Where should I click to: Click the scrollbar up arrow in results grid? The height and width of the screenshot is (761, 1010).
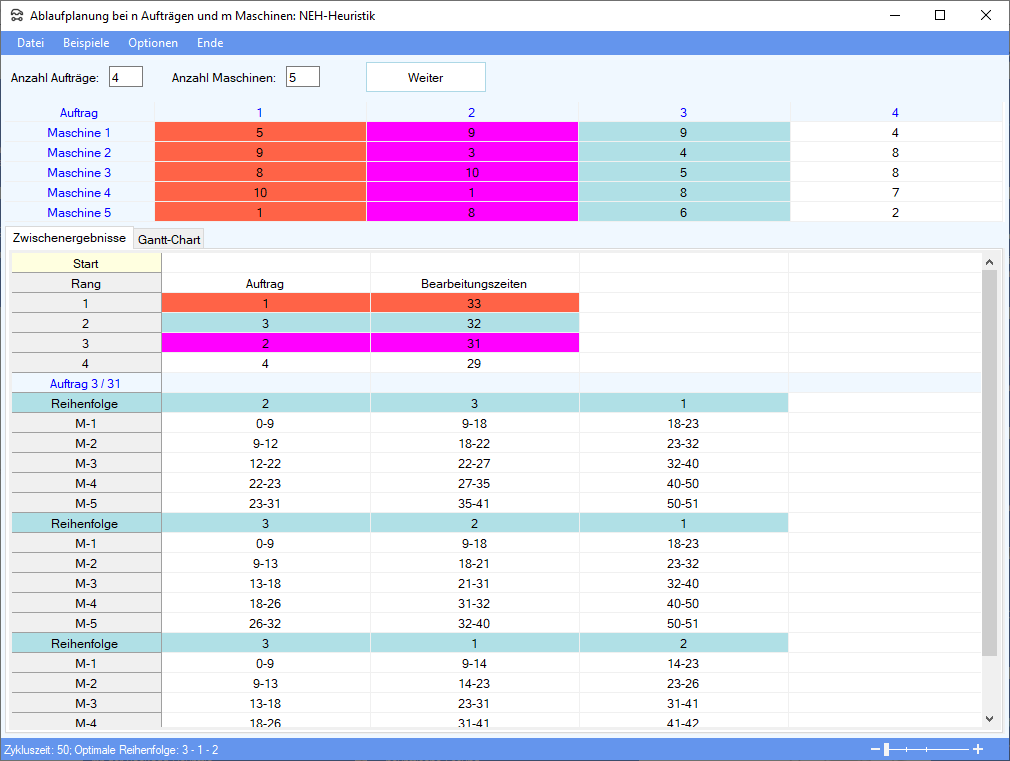pos(989,262)
